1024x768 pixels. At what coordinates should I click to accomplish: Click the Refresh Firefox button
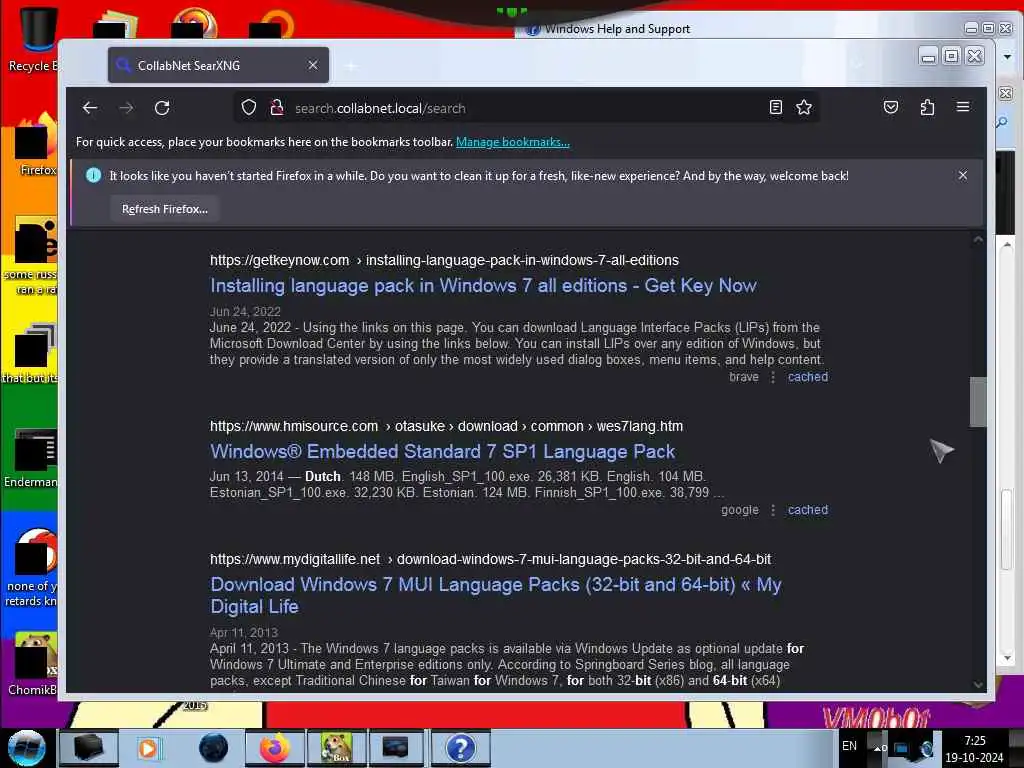[x=165, y=209]
